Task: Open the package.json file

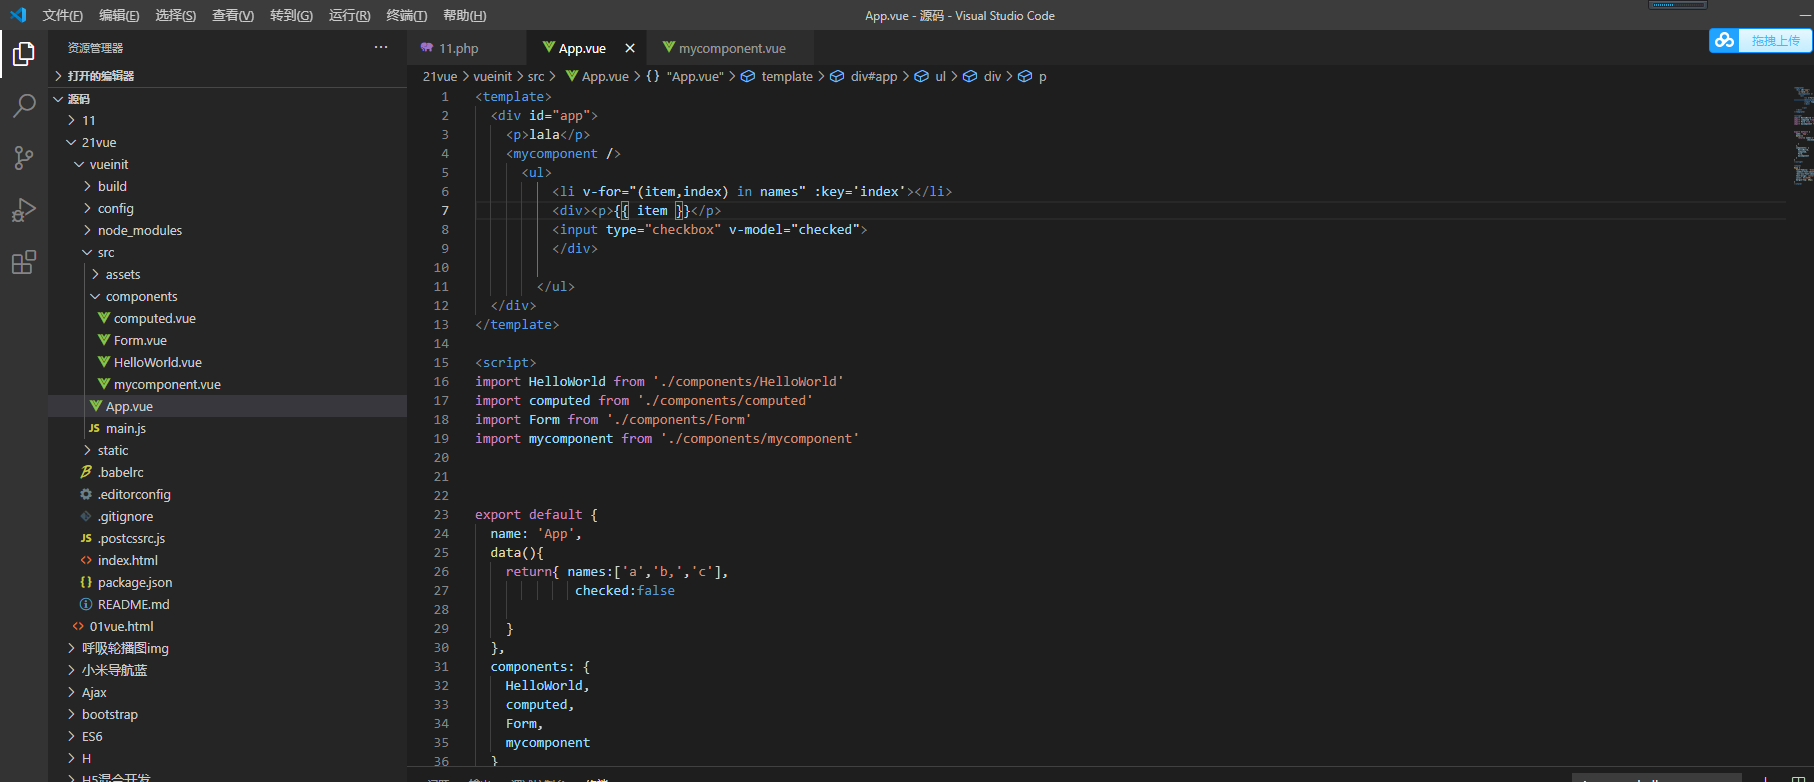Action: click(x=228, y=582)
